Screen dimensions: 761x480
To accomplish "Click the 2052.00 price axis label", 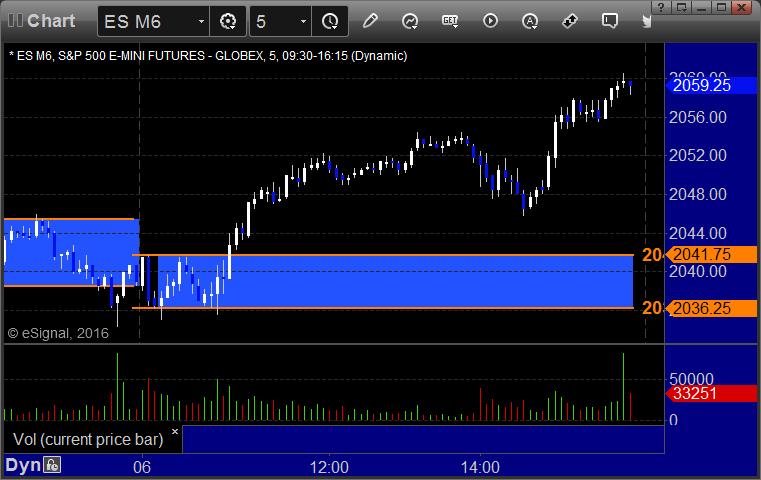I will click(697, 155).
